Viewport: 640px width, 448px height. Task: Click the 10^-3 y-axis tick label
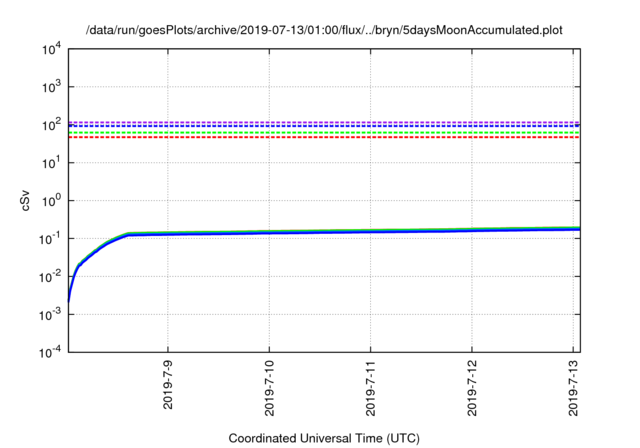tap(50, 315)
